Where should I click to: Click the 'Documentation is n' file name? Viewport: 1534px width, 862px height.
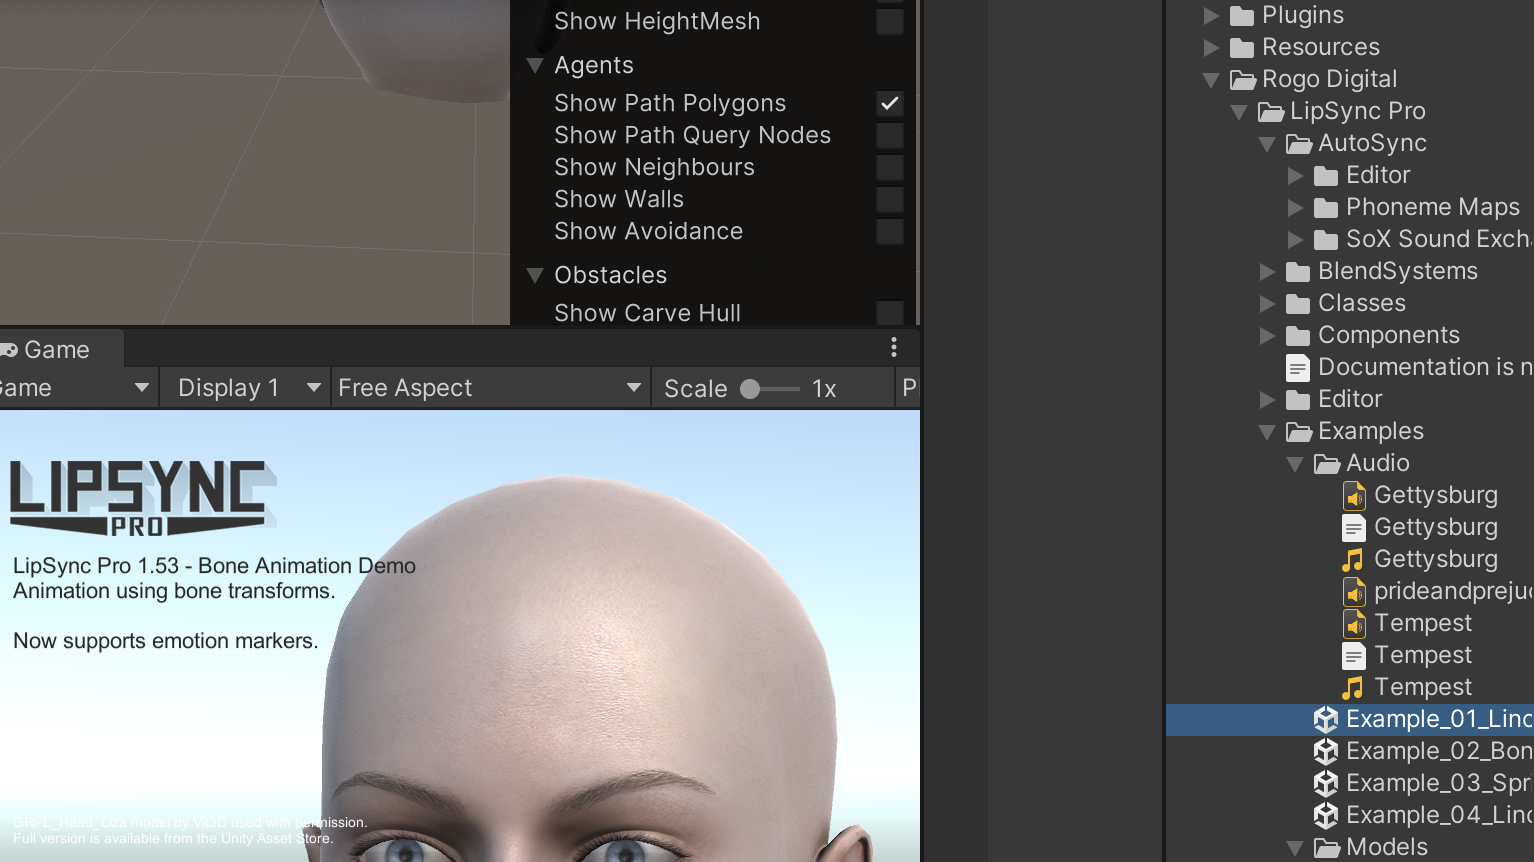[x=1425, y=367]
